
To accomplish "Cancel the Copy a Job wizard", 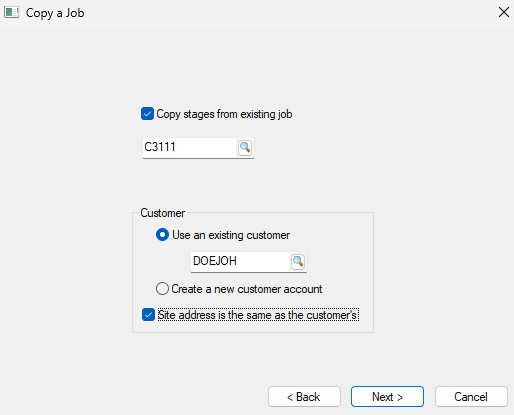I will tap(471, 397).
